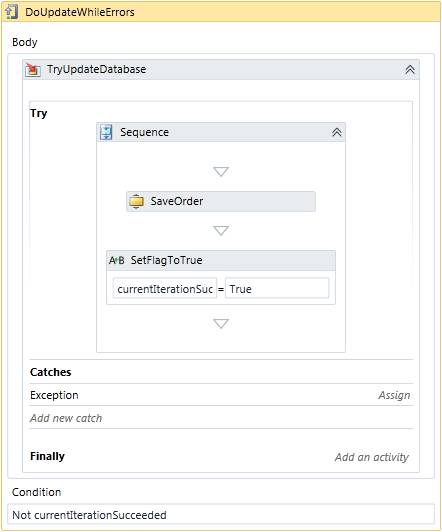Edit the currentIterationSuc target field
This screenshot has width=442, height=532.
165,289
